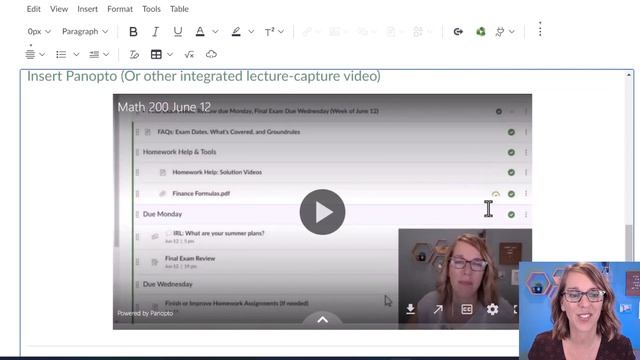The image size is (640, 360).
Task: Click the increase indent icon
Action: click(x=94, y=54)
